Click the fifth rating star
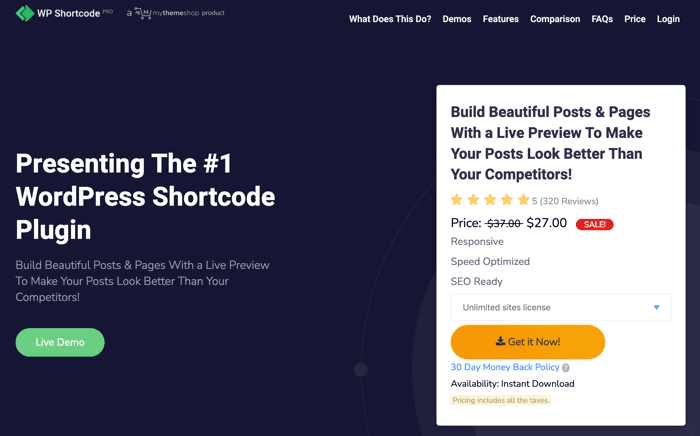 (523, 199)
